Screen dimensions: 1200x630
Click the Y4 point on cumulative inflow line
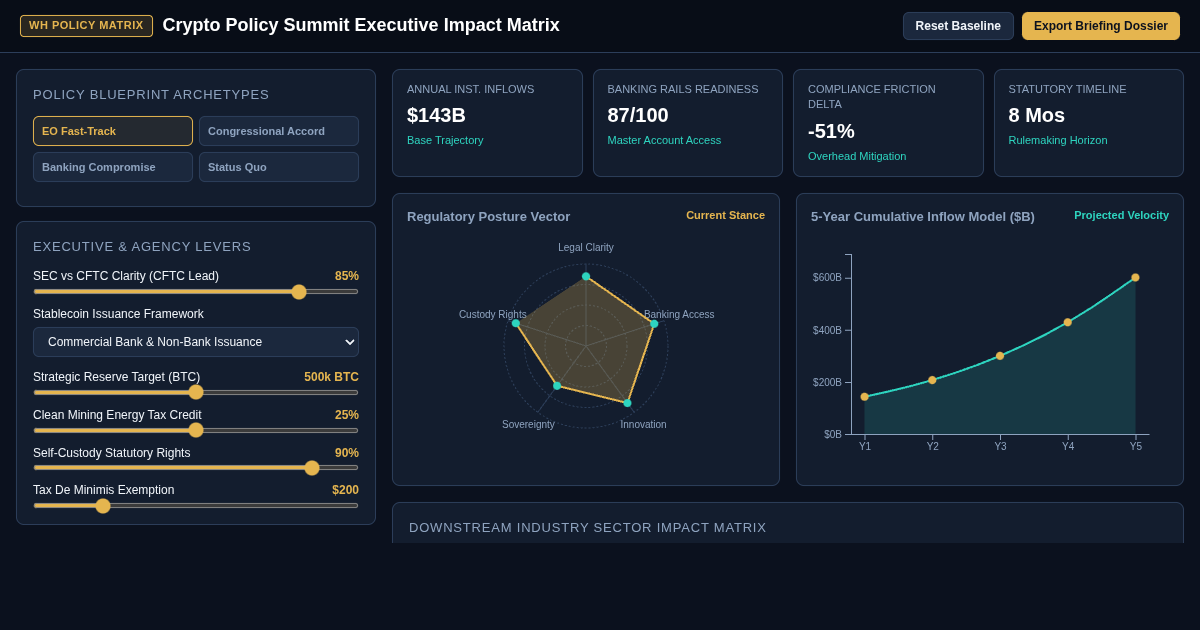1068,322
